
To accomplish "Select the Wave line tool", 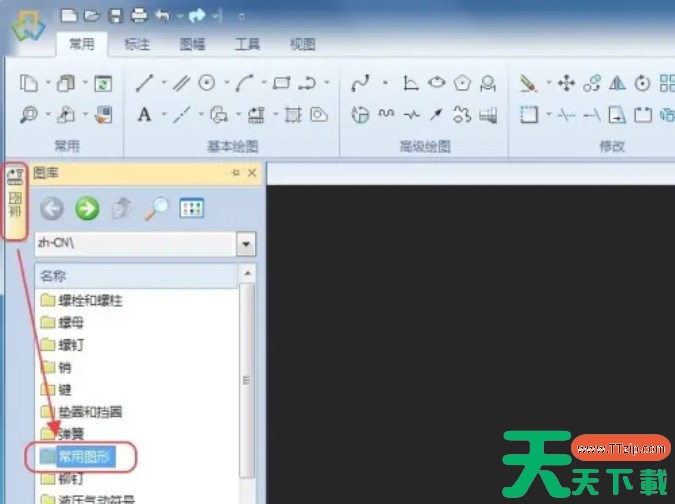I will pos(386,114).
